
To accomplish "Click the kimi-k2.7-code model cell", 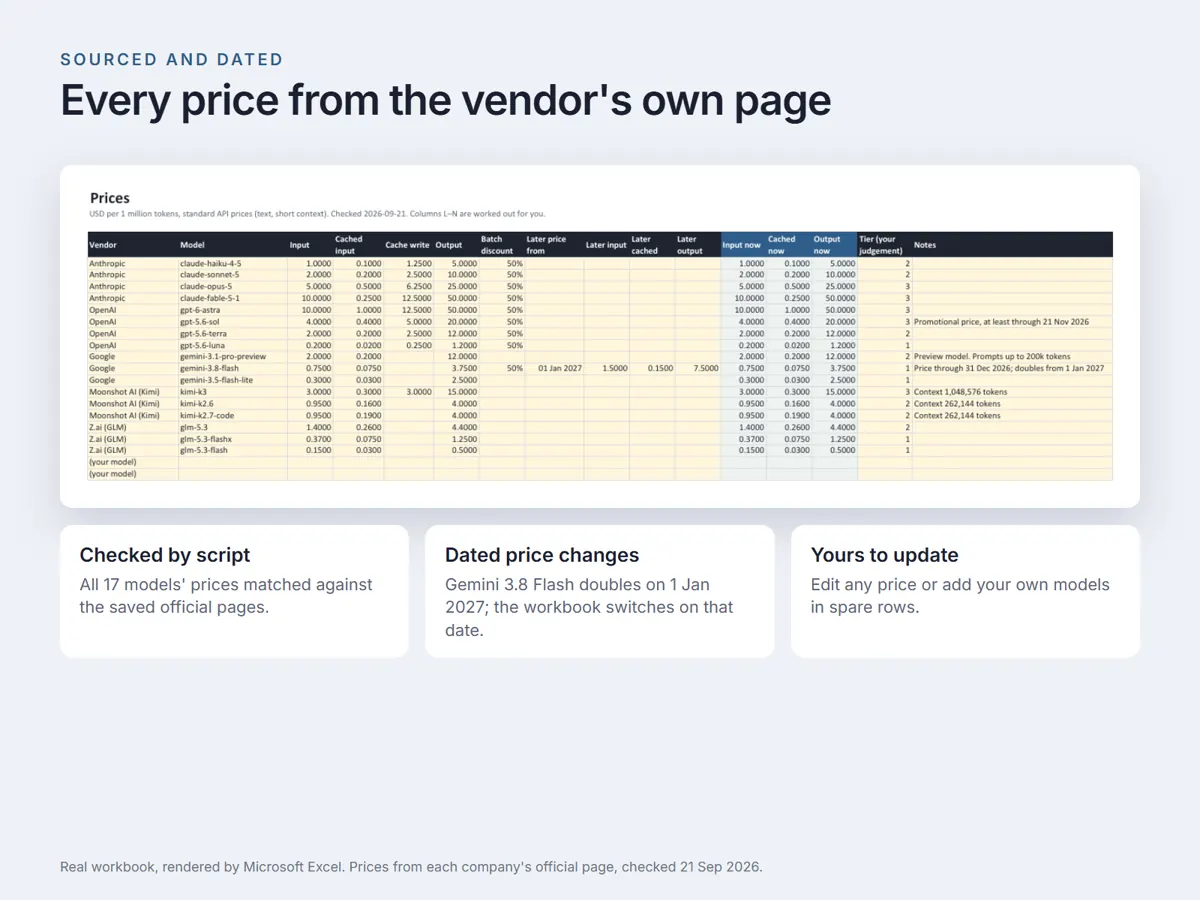I will 233,416.
